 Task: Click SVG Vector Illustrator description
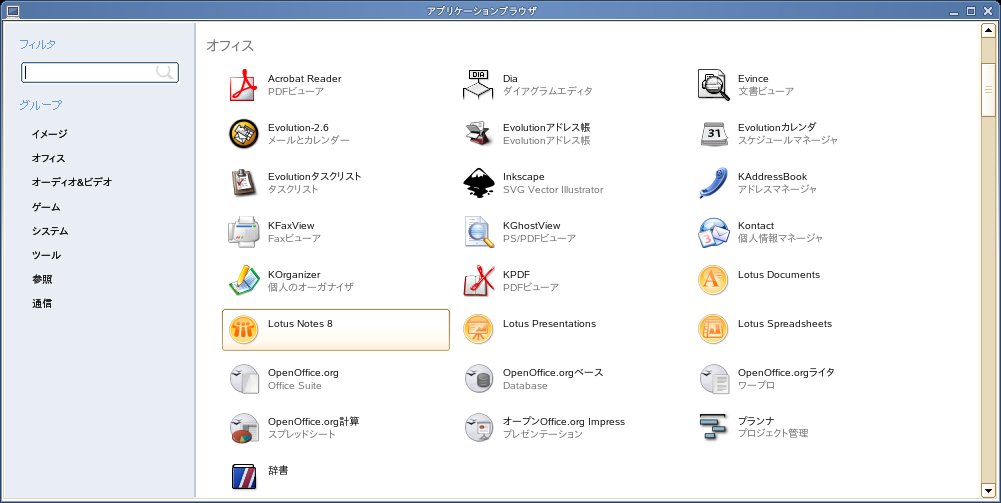[x=553, y=190]
